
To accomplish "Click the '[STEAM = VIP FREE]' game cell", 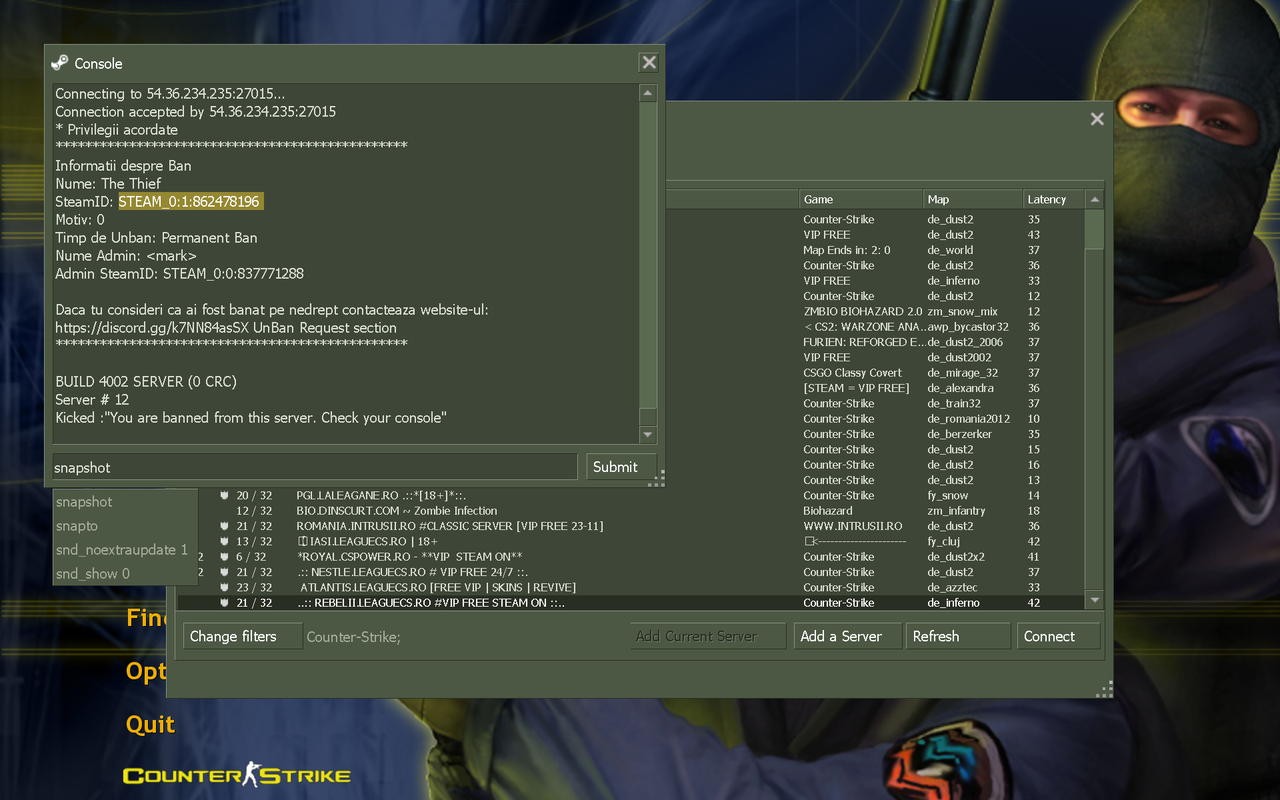I will point(856,388).
